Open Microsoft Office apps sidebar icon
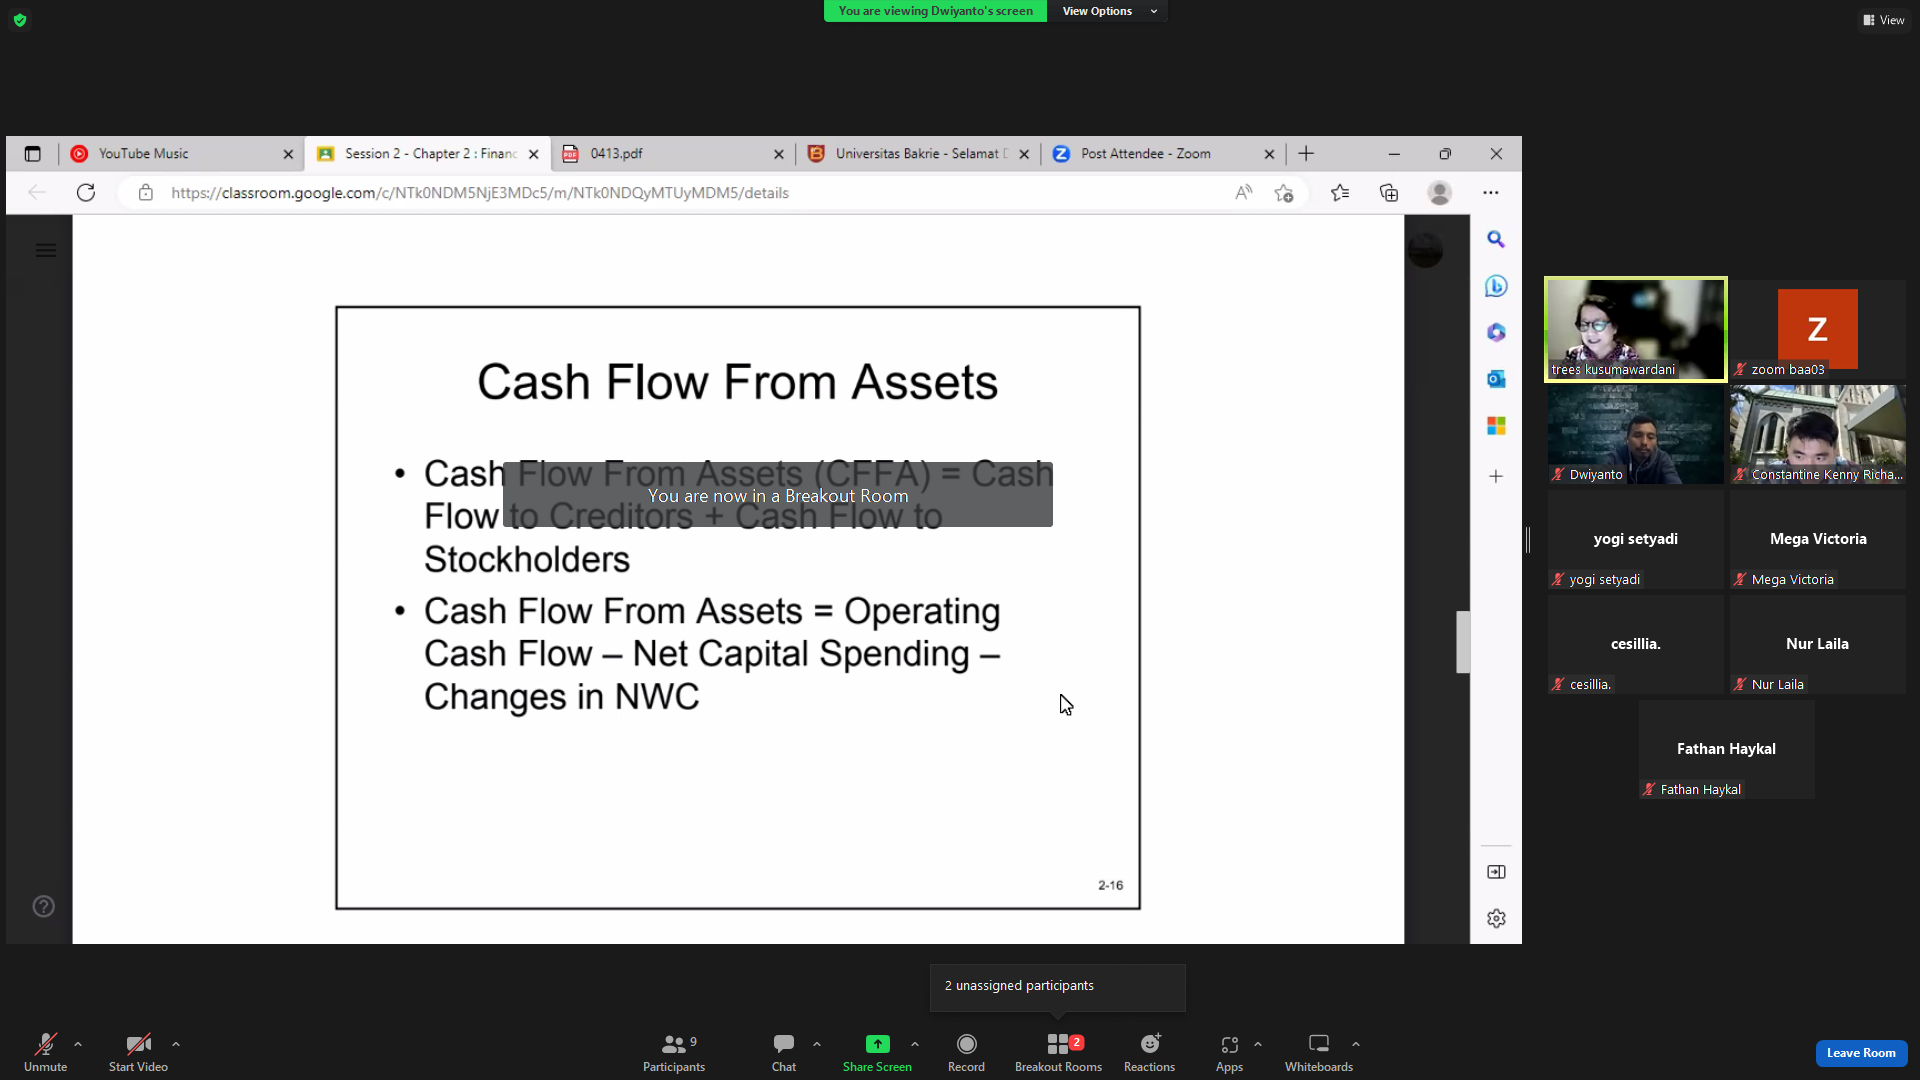Viewport: 1920px width, 1080px height. pyautogui.click(x=1496, y=426)
